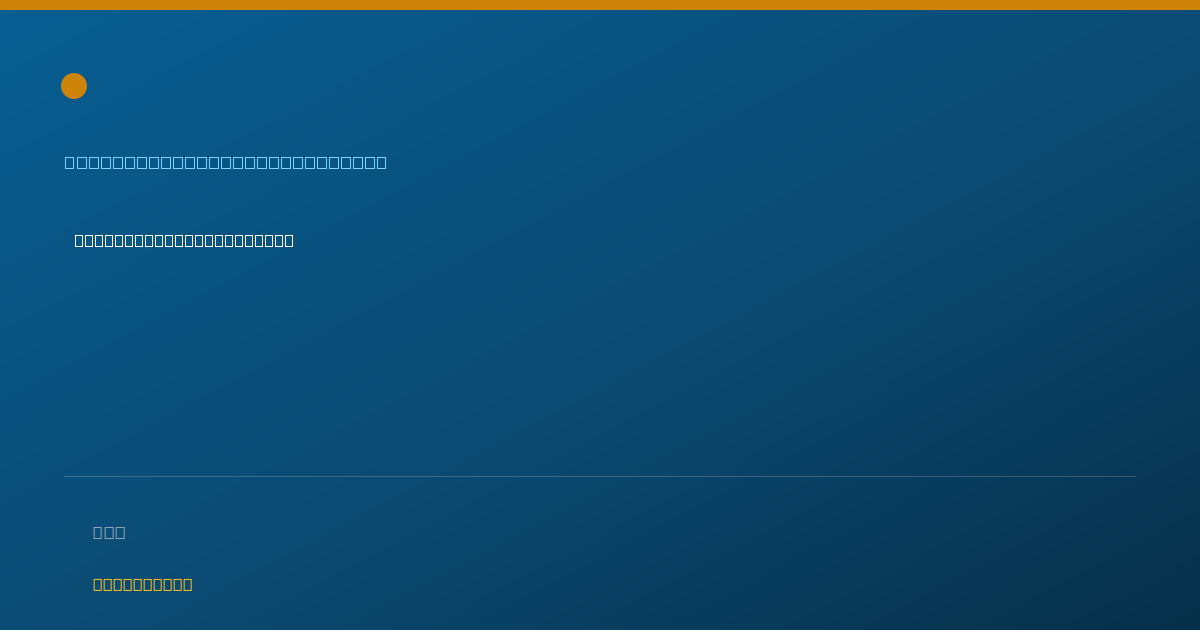Screen dimensions: 1200x630
Task: Select the light blue heading text line
Action: tap(226, 162)
